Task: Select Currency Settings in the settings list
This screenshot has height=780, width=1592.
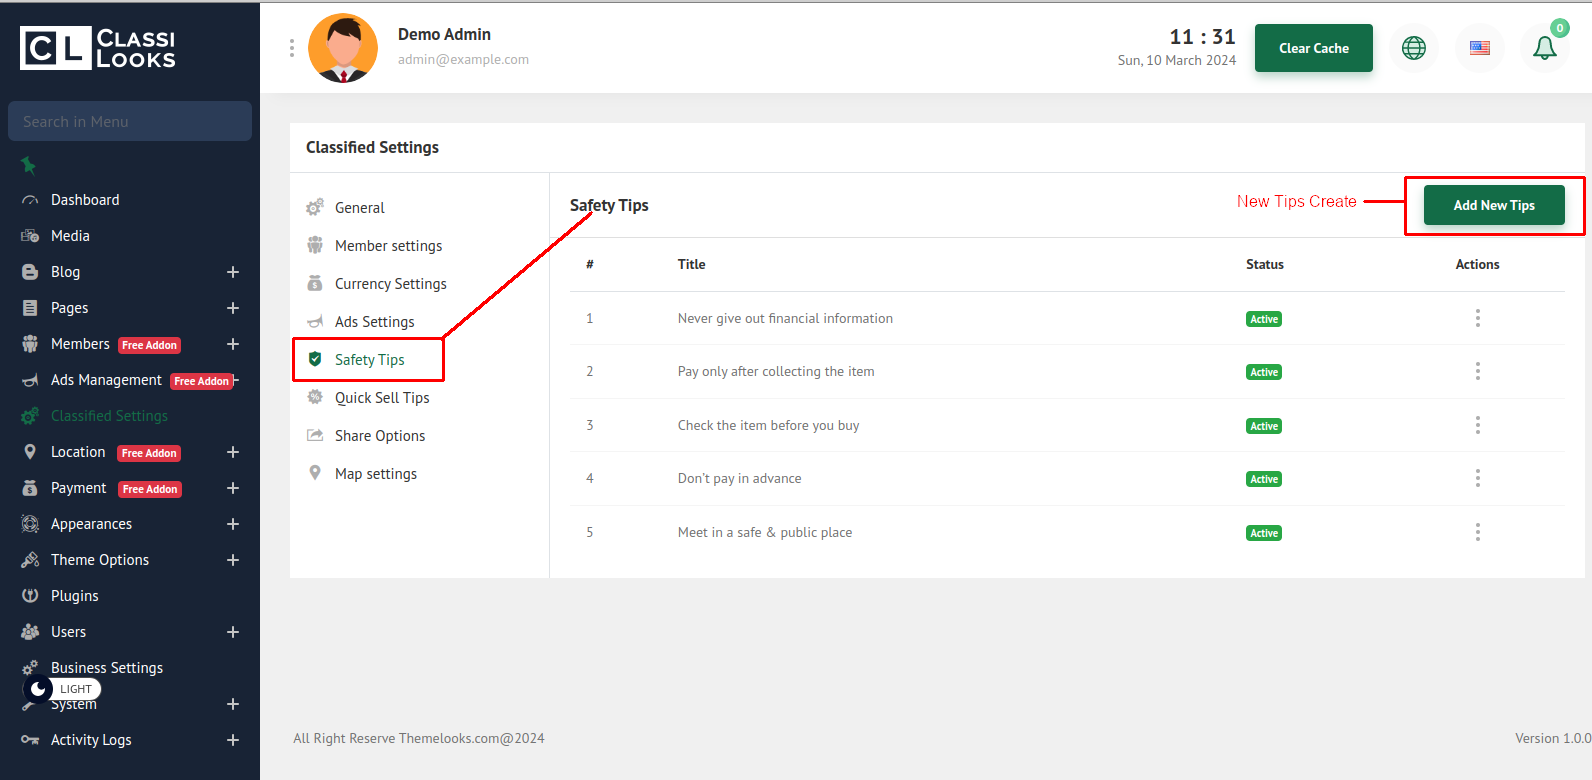Action: click(390, 284)
